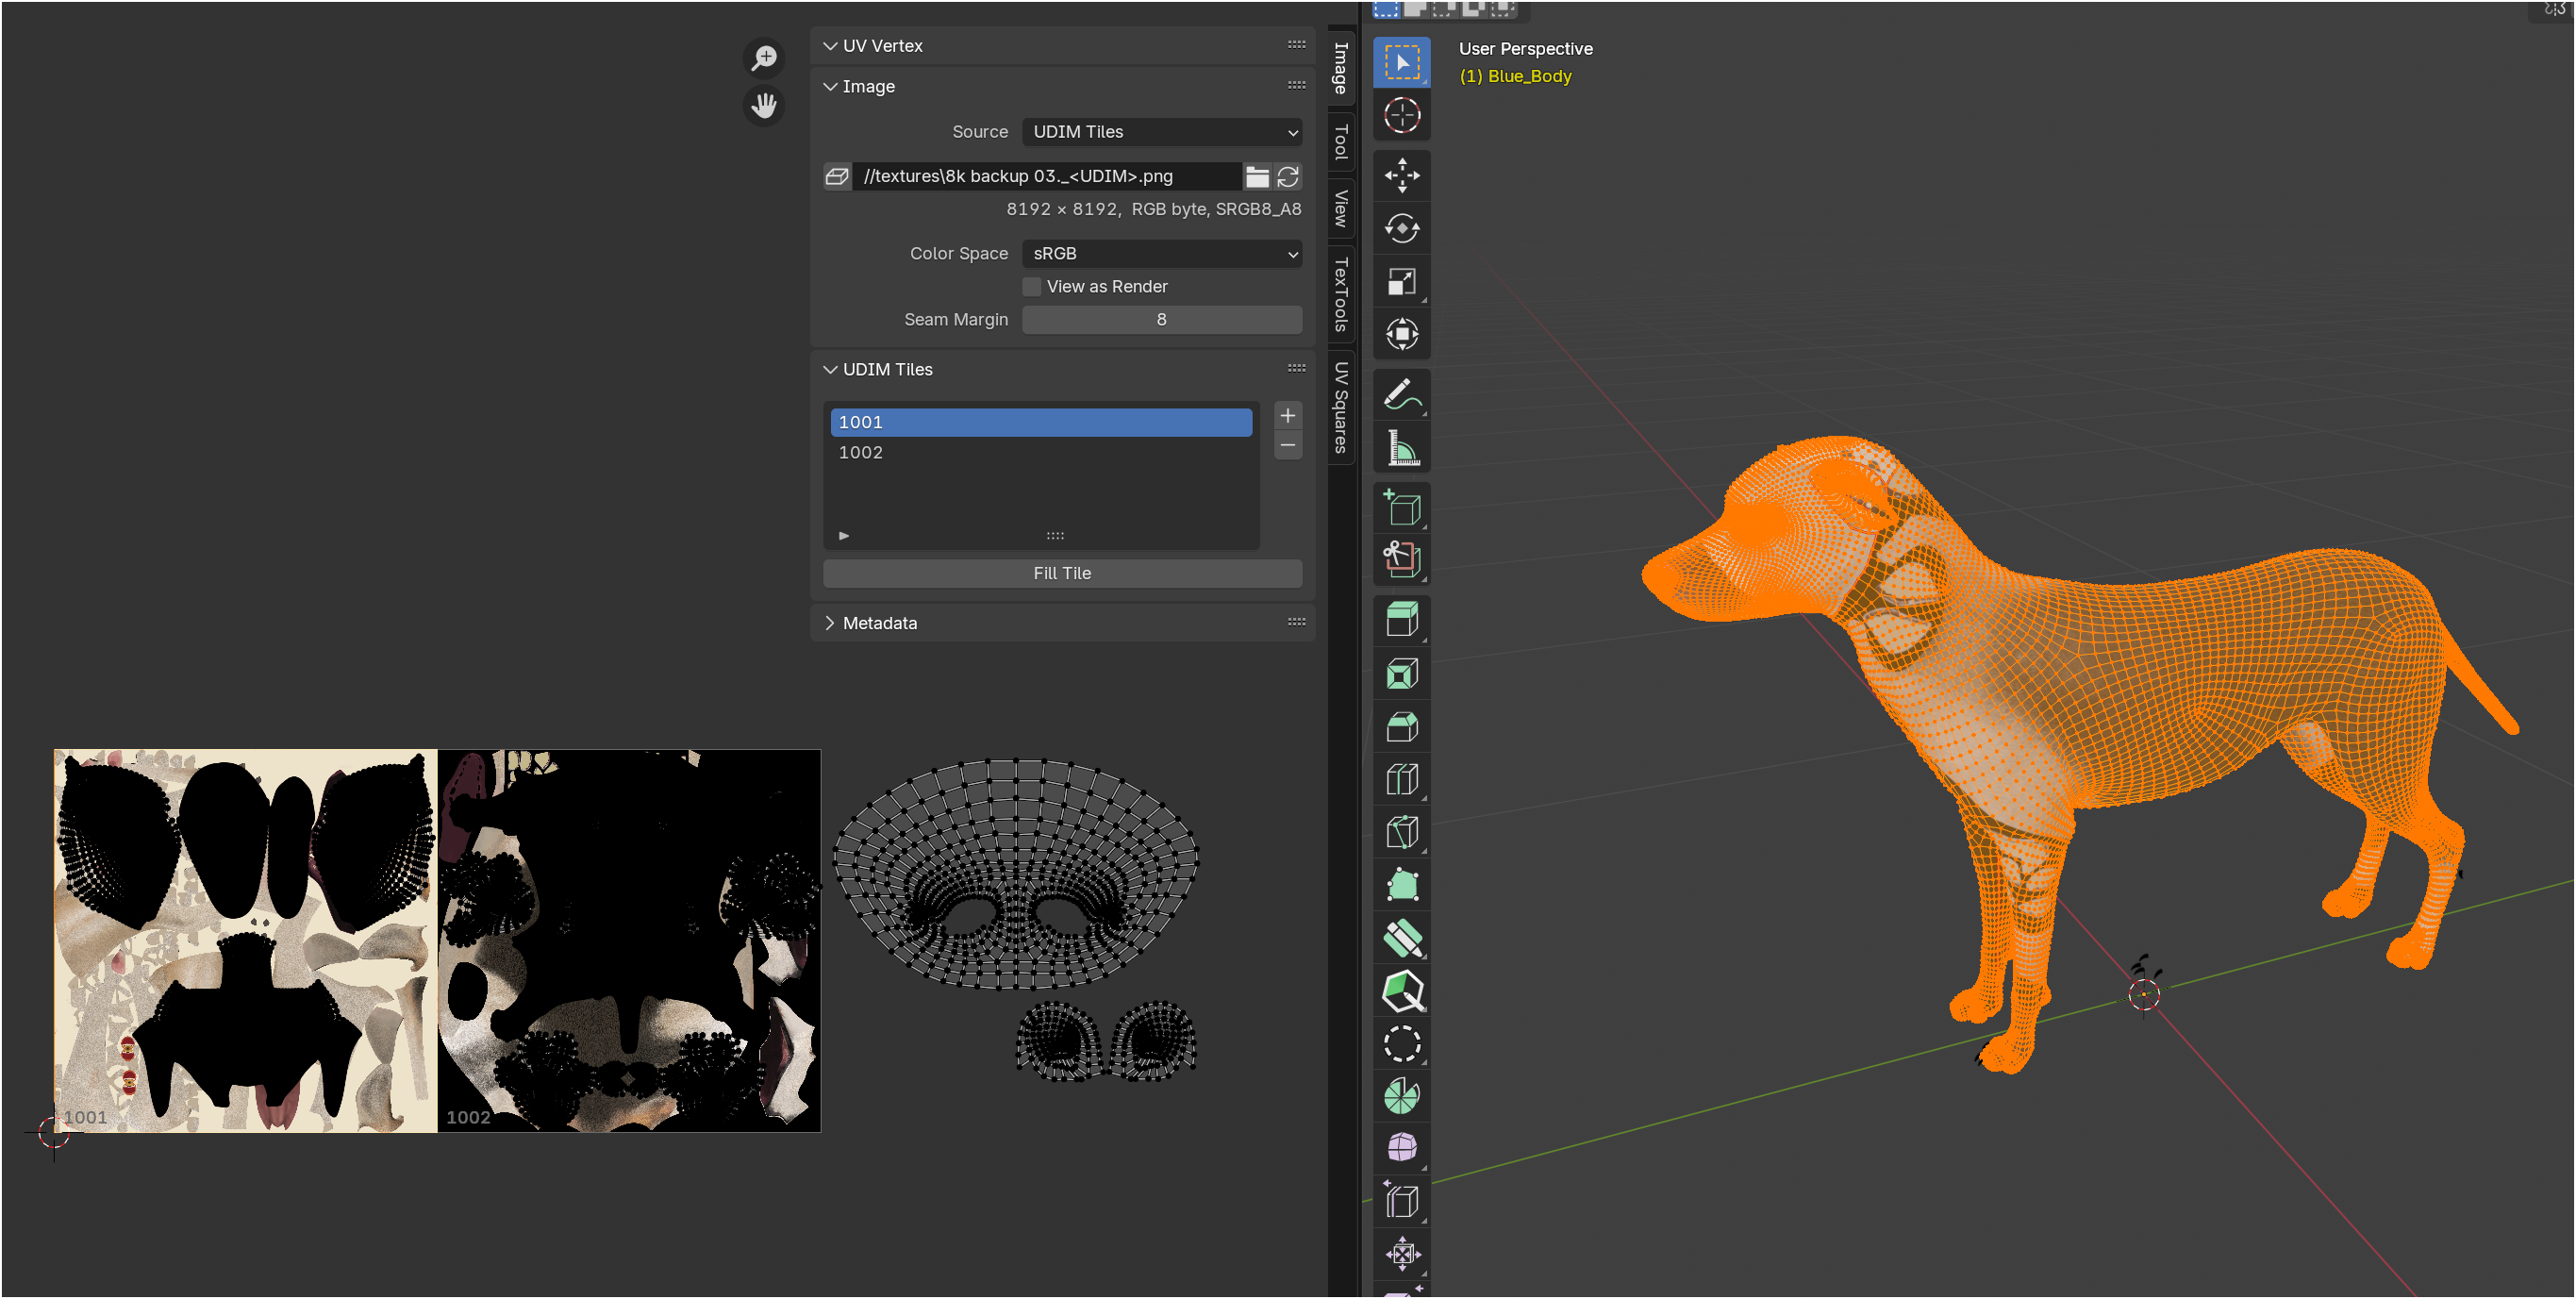Remove the UDIM tile with minus
Image resolution: width=2576 pixels, height=1299 pixels.
tap(1288, 445)
